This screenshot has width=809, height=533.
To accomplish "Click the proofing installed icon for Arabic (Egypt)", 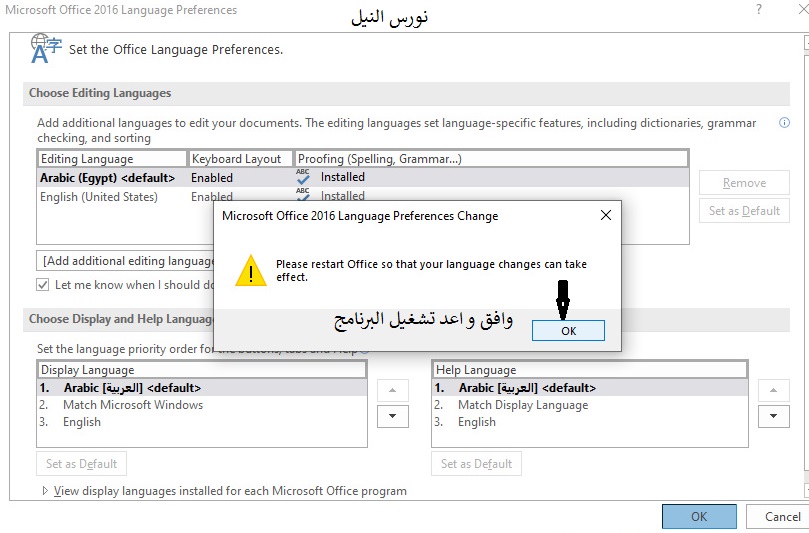I will [x=303, y=177].
